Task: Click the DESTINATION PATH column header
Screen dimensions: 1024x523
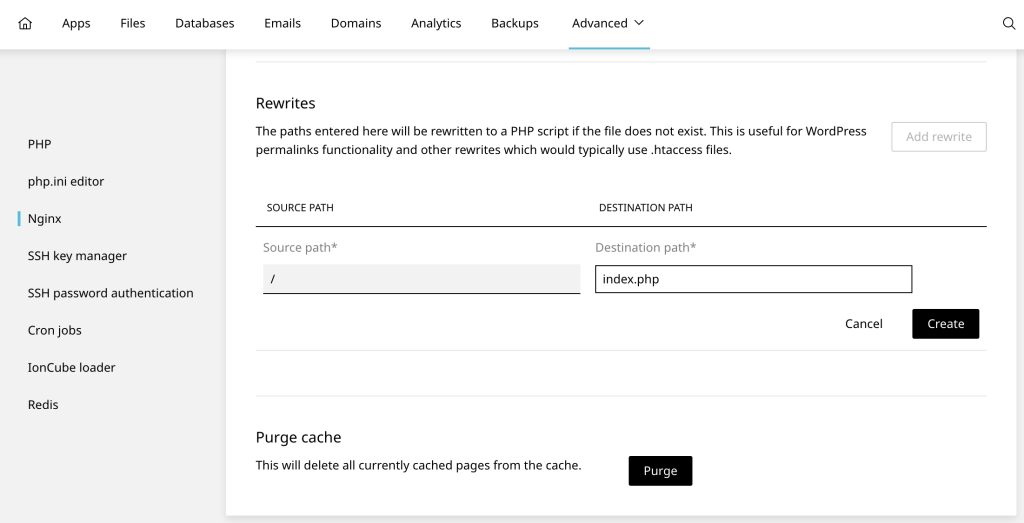Action: (645, 208)
